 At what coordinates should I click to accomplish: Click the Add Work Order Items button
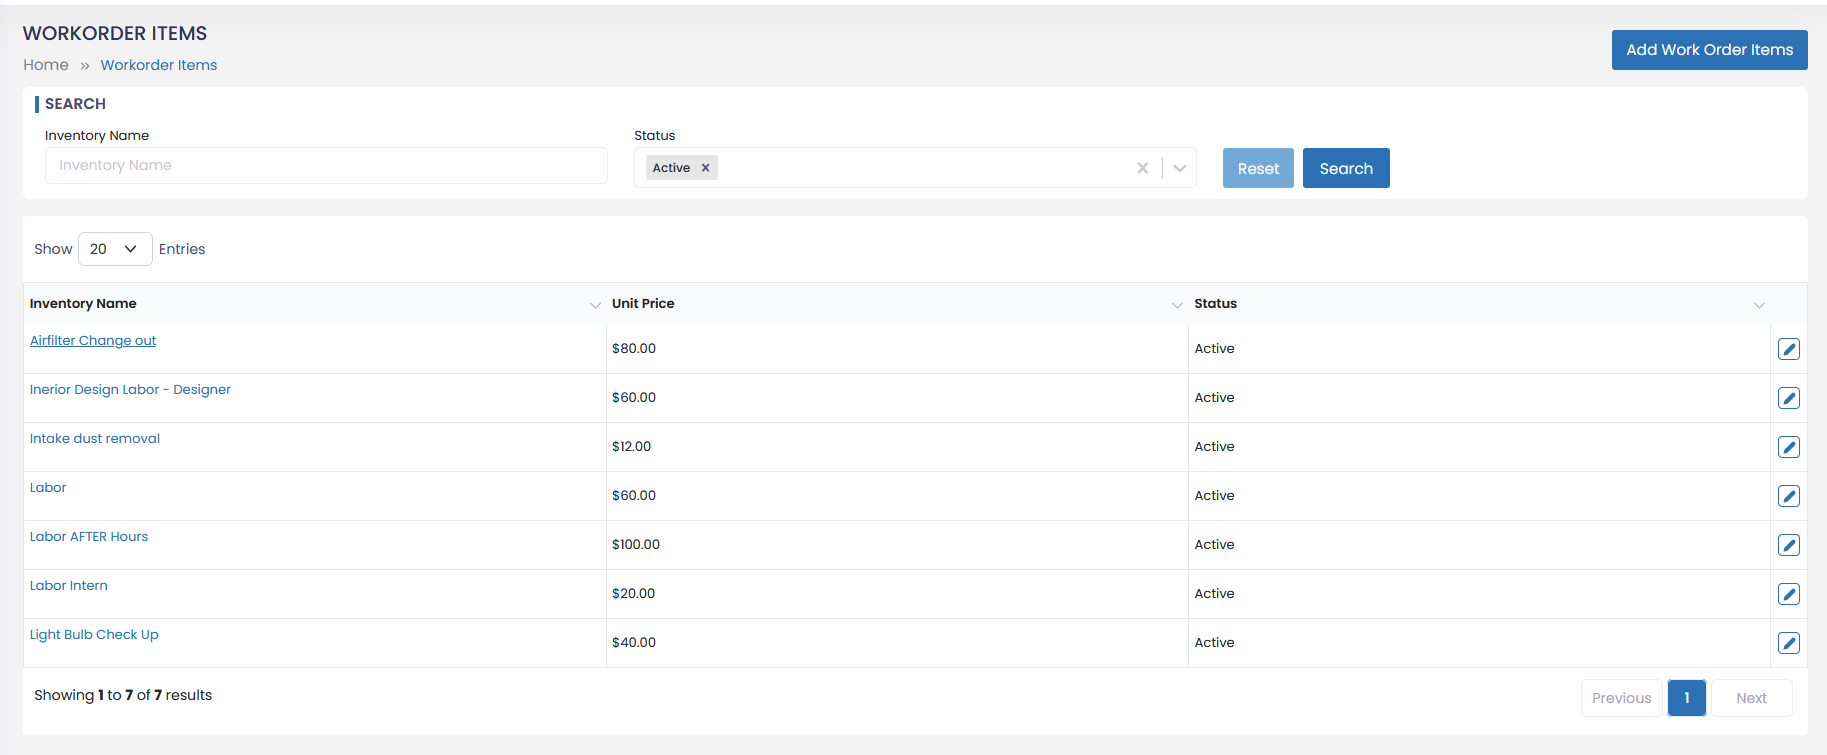(1709, 50)
